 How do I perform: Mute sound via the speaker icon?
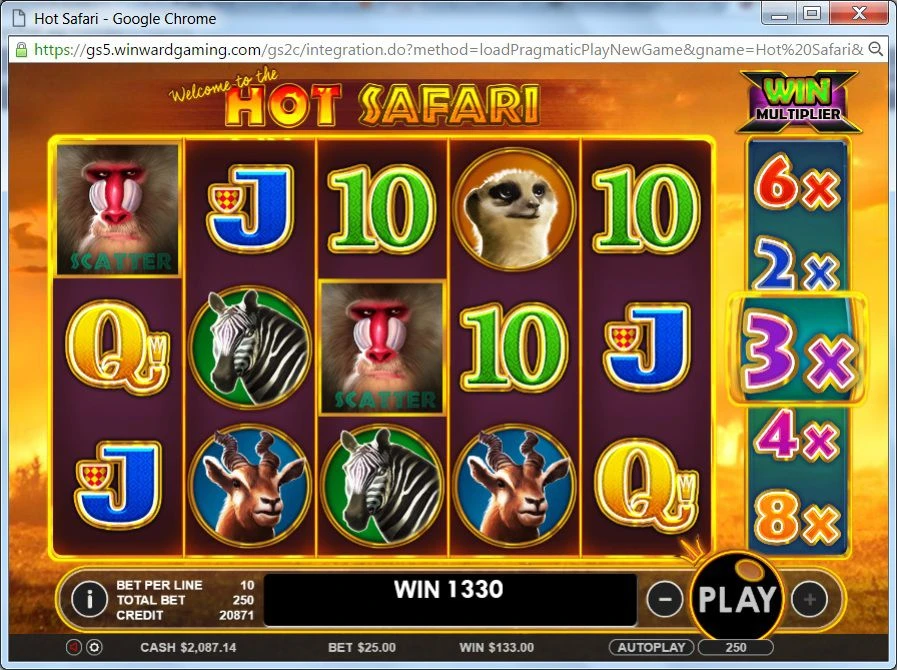73,648
